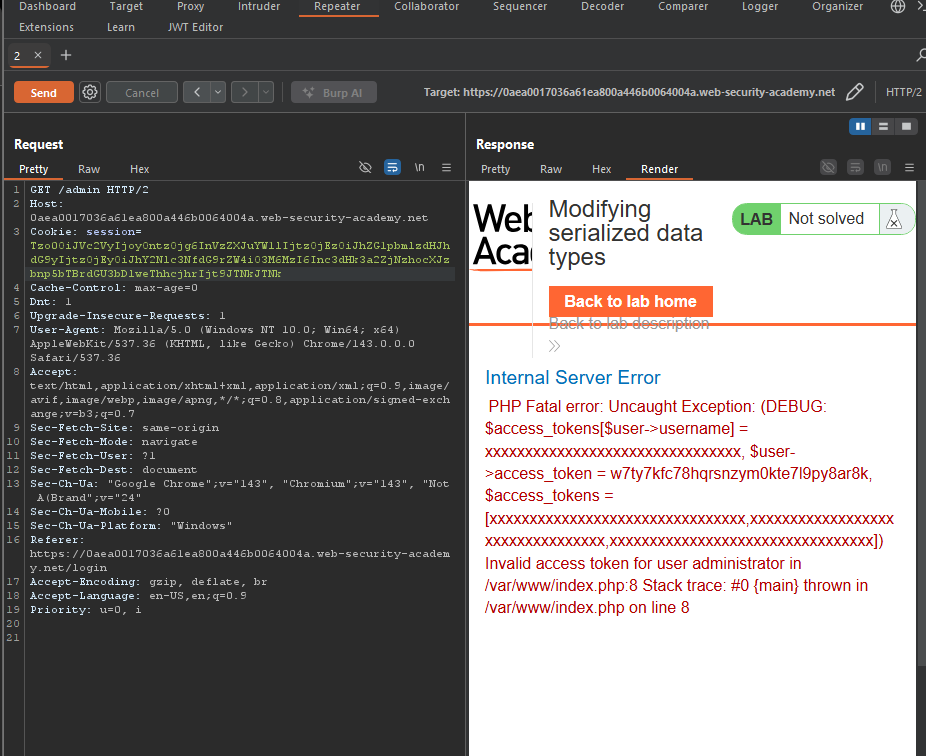Image resolution: width=926 pixels, height=756 pixels.
Task: Open the Learn tab
Action: click(120, 27)
